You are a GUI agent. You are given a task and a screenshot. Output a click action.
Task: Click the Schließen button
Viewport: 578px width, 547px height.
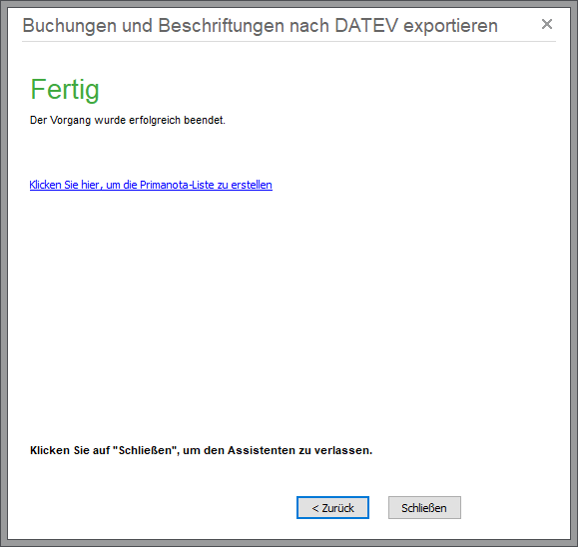(424, 508)
